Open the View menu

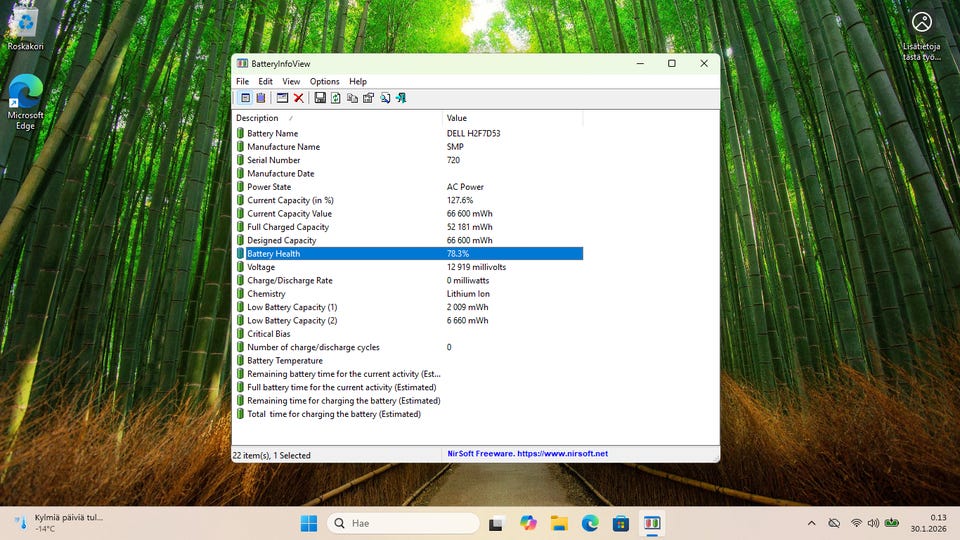click(x=291, y=81)
